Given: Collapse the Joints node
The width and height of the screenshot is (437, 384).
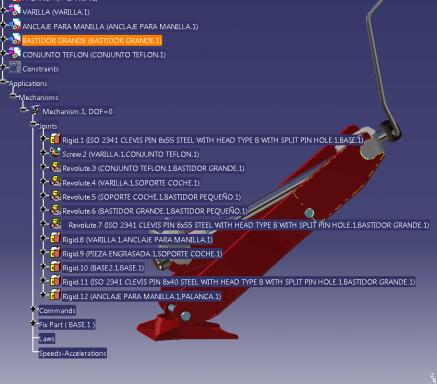Looking at the screenshot, I should tap(33, 124).
